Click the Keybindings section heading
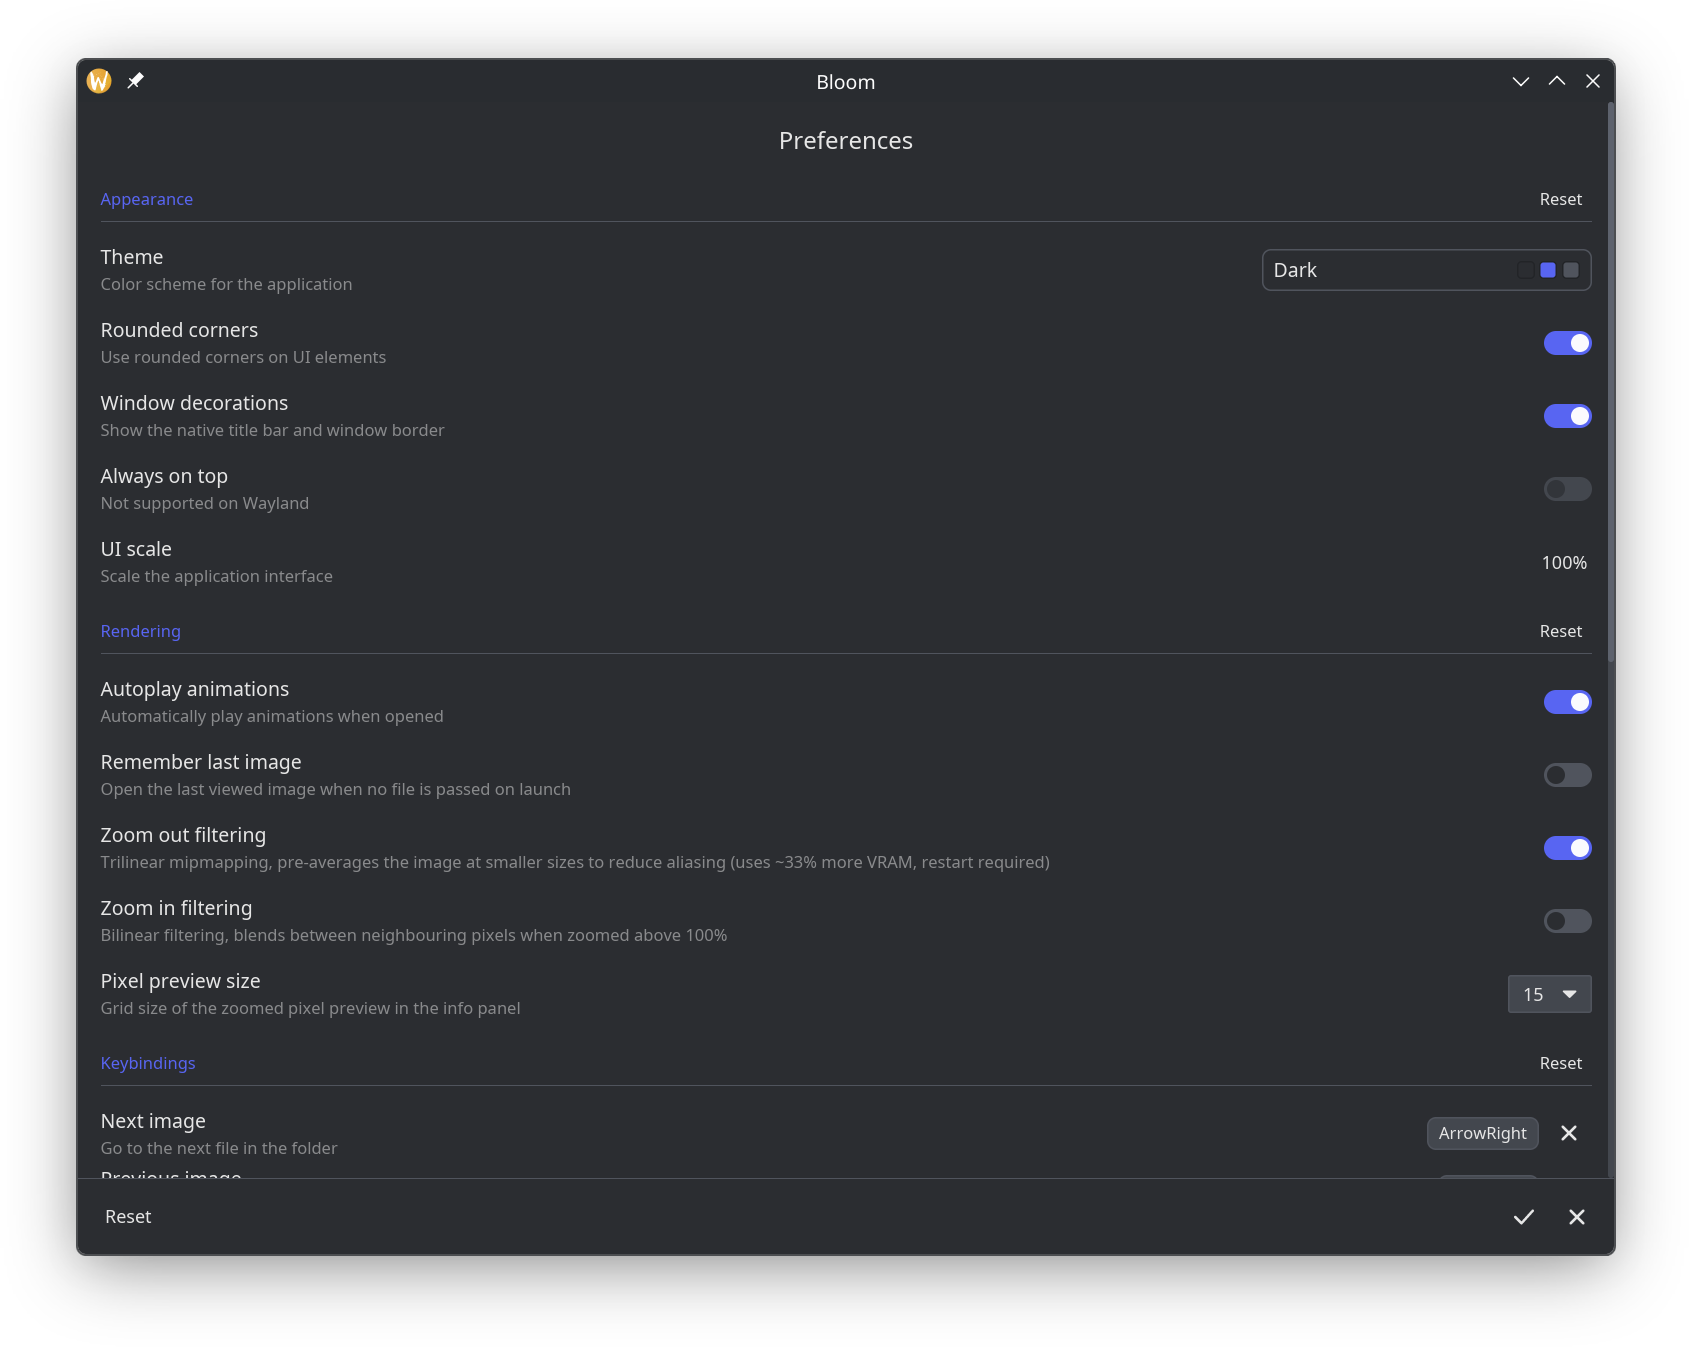Screen dimensions: 1689x1347 coord(148,1063)
